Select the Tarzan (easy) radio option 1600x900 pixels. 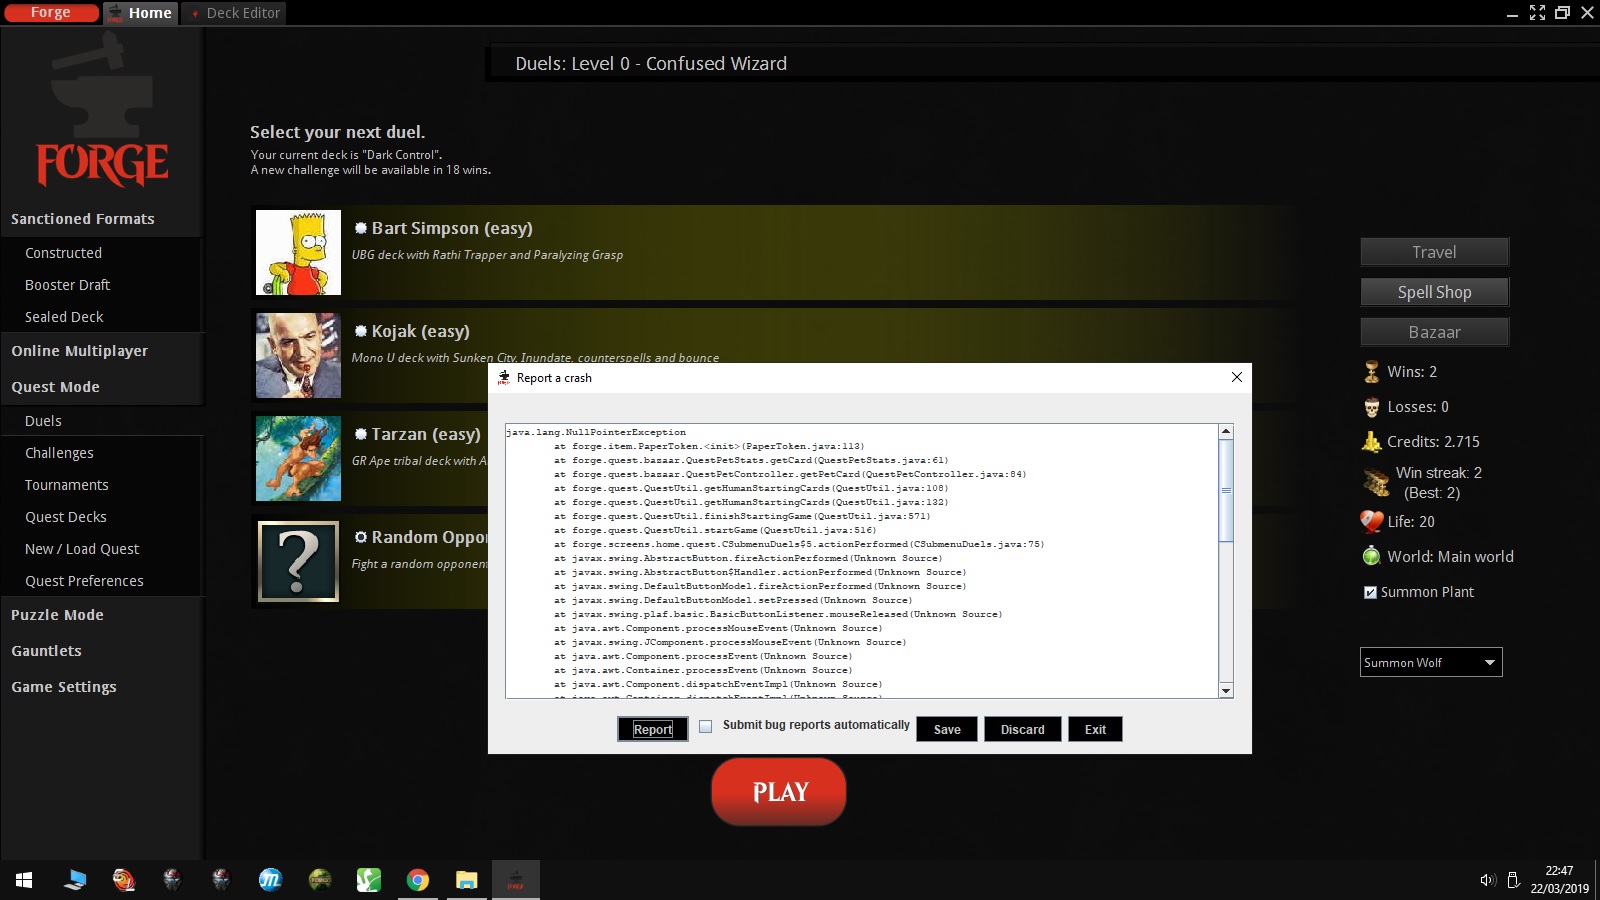pyautogui.click(x=361, y=434)
